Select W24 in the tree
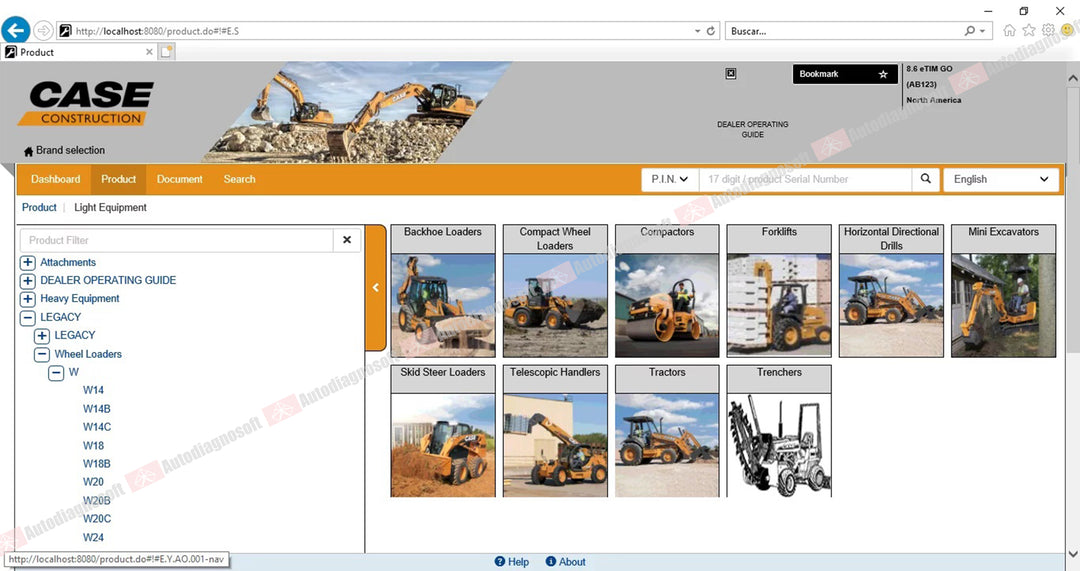Viewport: 1080px width, 571px height. pyautogui.click(x=93, y=537)
